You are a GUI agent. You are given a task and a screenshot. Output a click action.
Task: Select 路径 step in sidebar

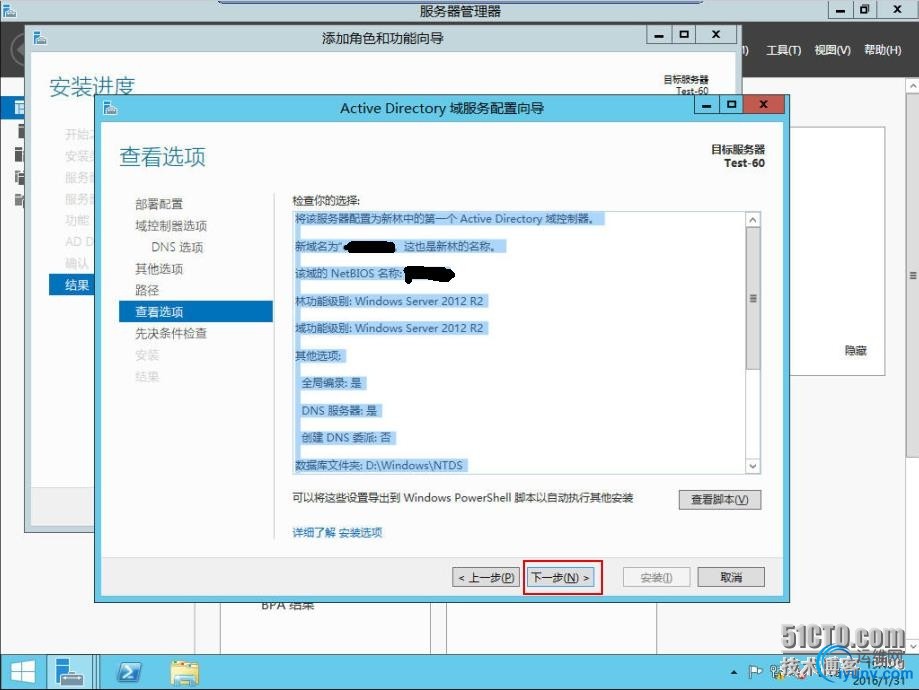[147, 290]
